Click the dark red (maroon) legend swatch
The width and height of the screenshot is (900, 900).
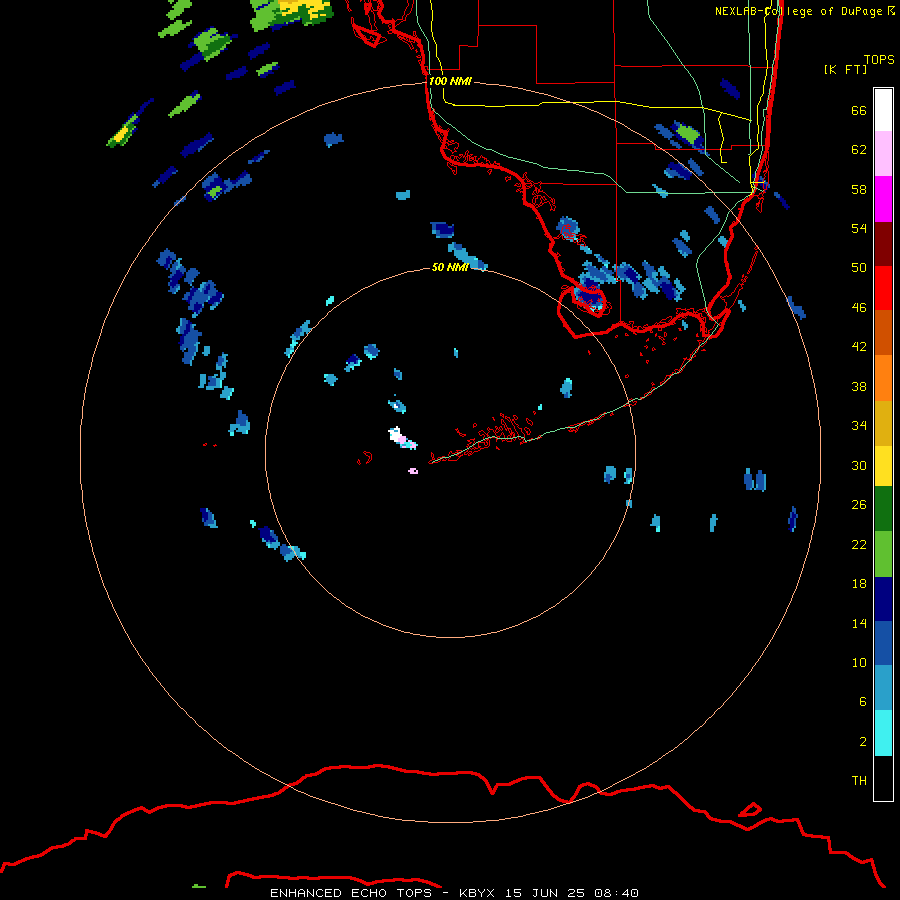883,244
